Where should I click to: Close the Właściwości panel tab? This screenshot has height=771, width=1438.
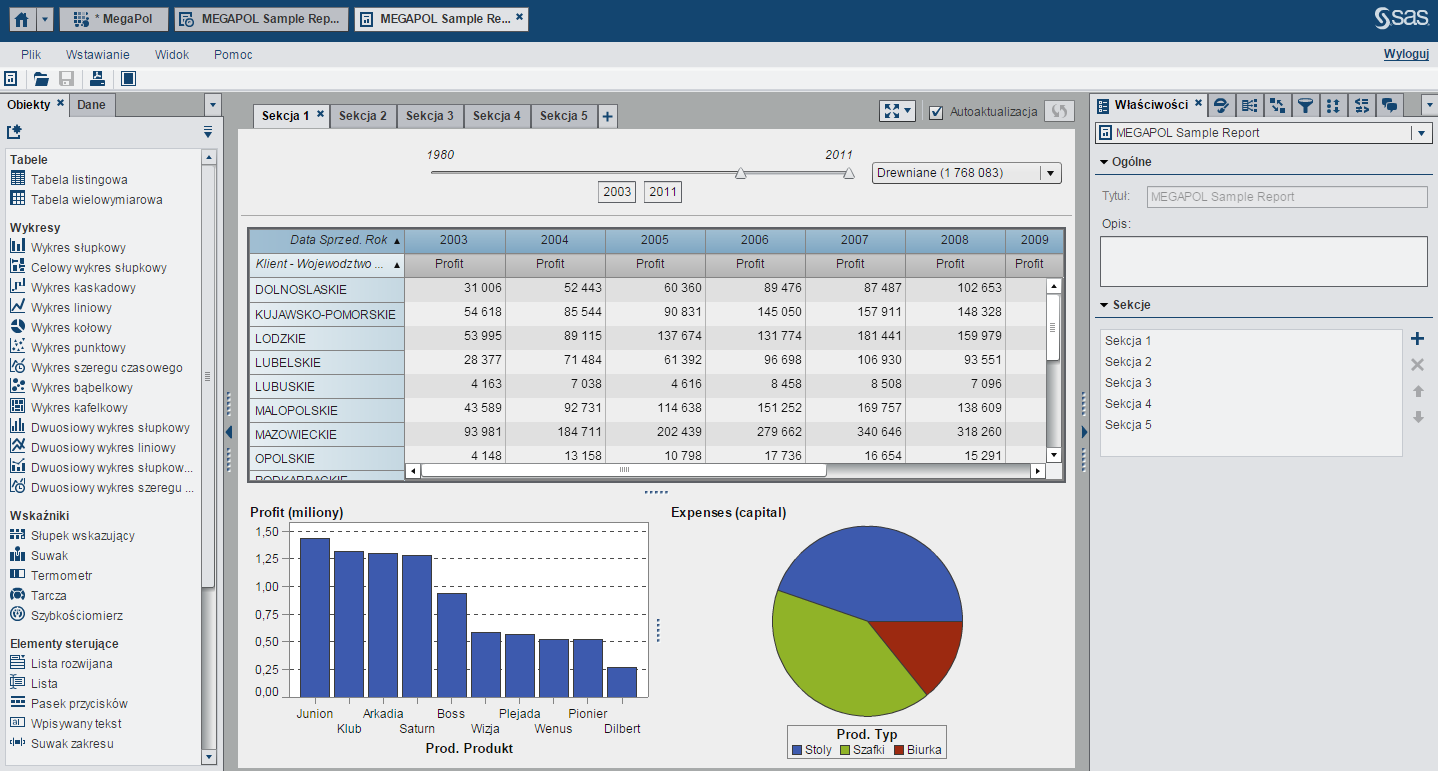point(1197,103)
